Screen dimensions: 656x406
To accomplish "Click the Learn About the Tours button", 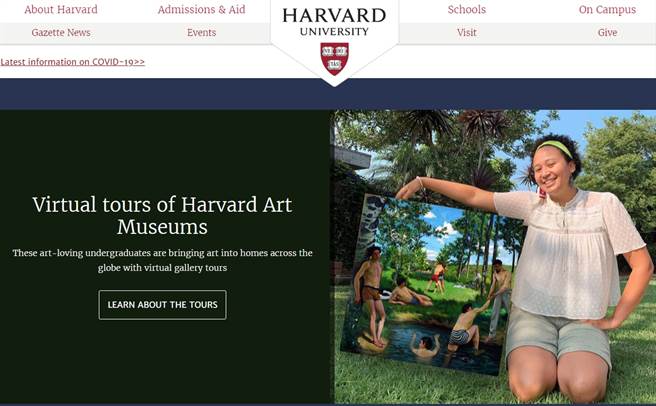I will click(162, 305).
